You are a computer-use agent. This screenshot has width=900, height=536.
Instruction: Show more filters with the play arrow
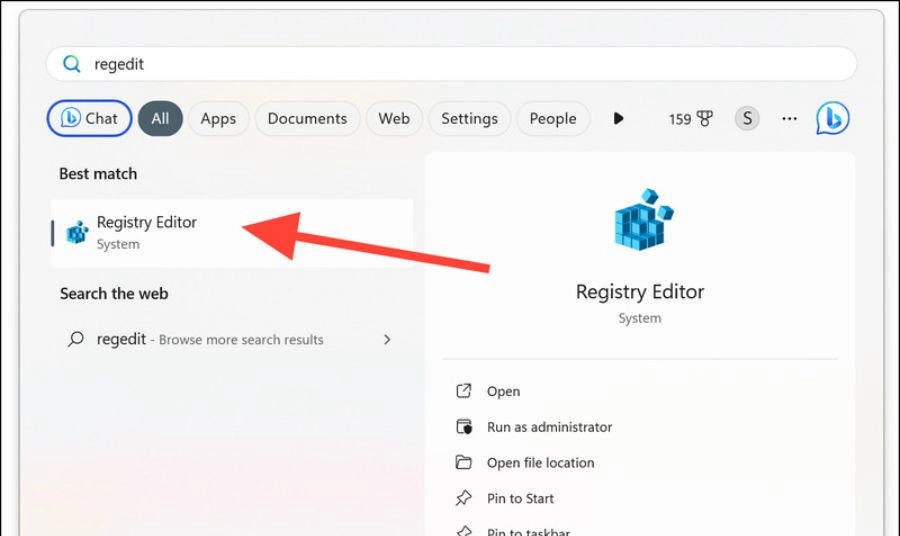618,118
